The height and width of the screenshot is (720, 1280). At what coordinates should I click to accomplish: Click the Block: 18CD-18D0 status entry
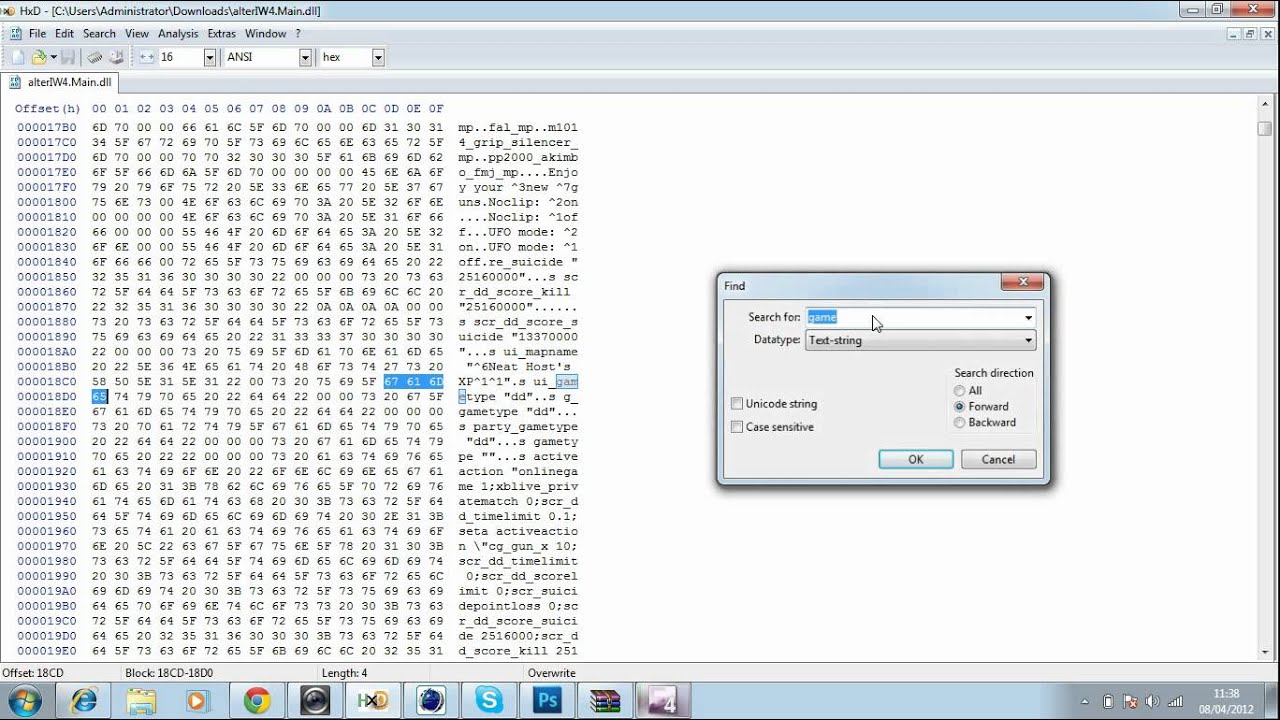[167, 674]
